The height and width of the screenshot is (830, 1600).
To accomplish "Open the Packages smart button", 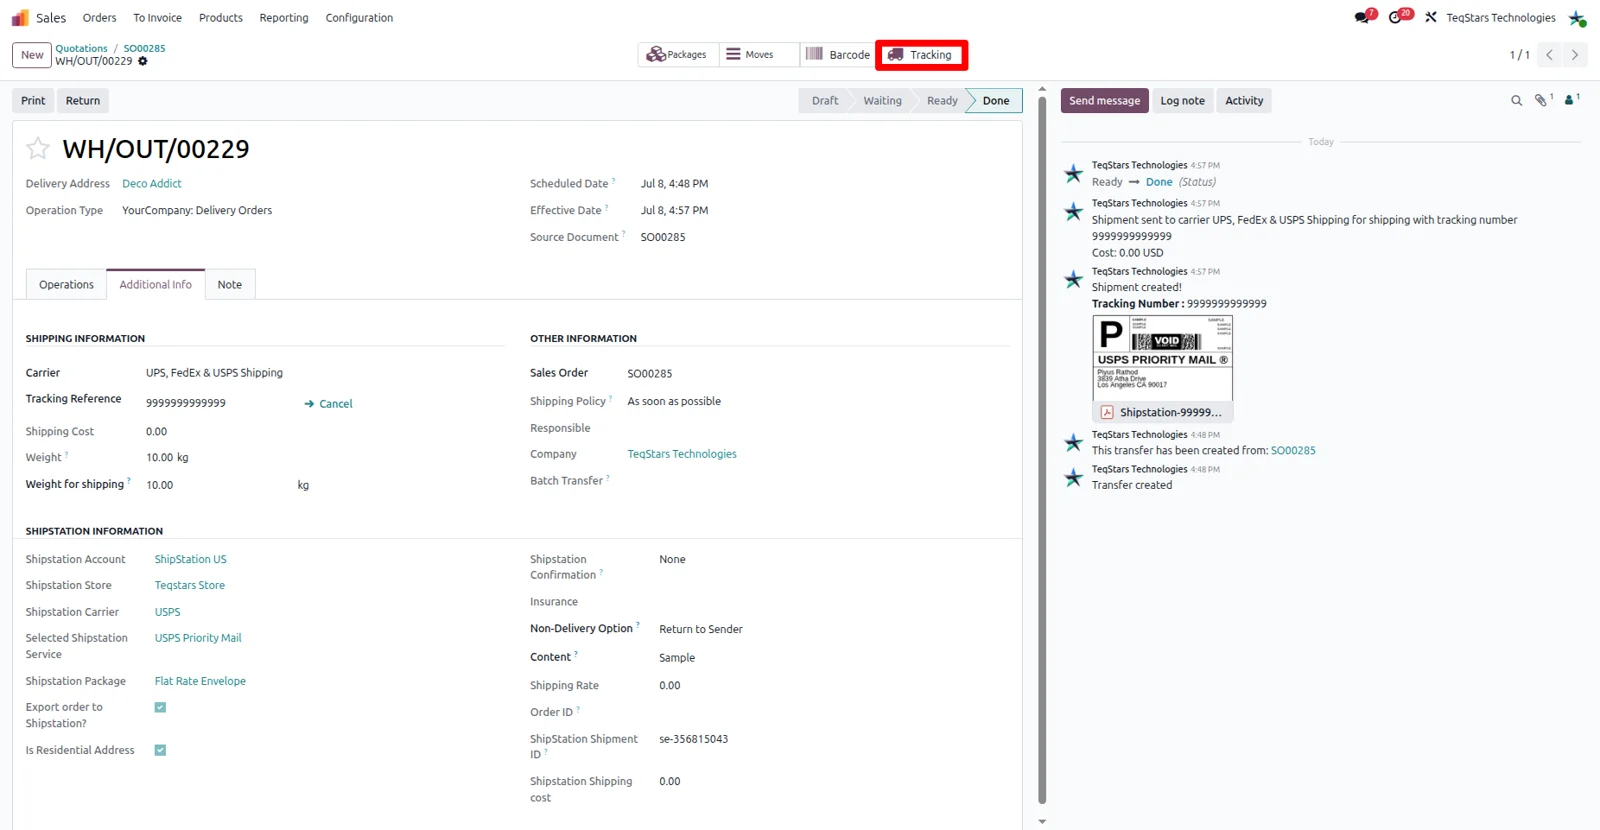I will point(677,55).
